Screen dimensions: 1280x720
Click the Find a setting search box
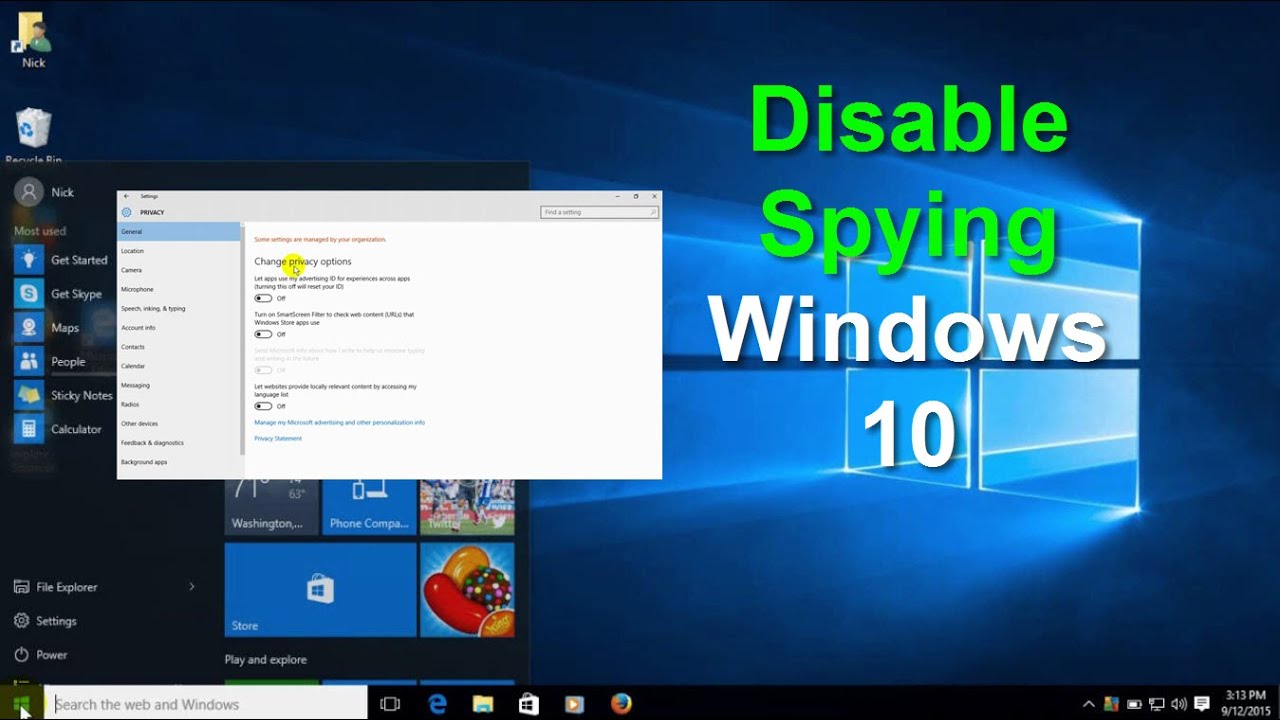click(600, 212)
